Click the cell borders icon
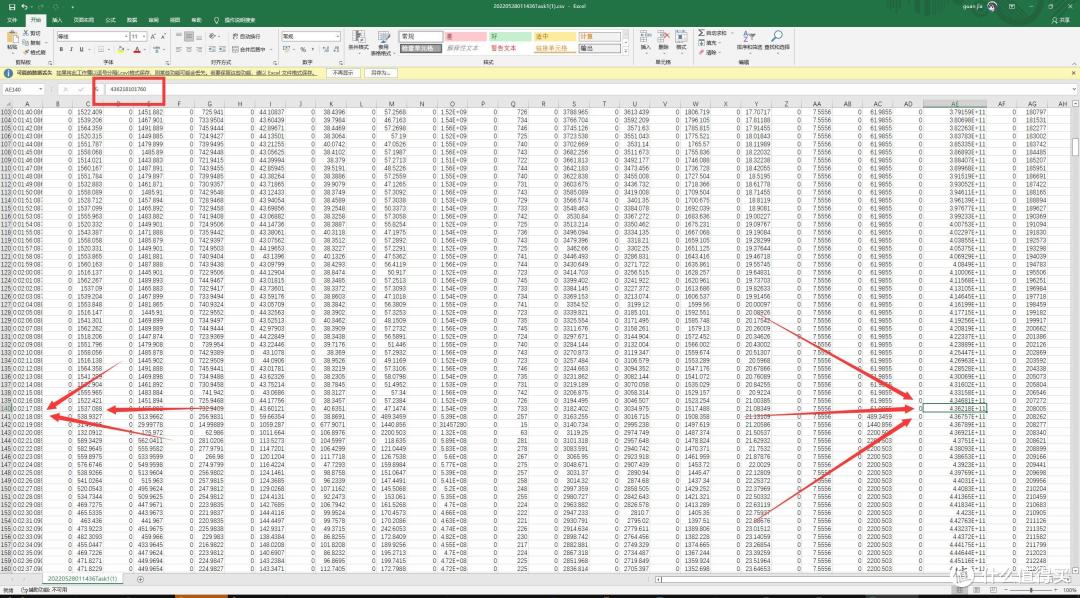The image size is (1080, 598). pos(102,50)
